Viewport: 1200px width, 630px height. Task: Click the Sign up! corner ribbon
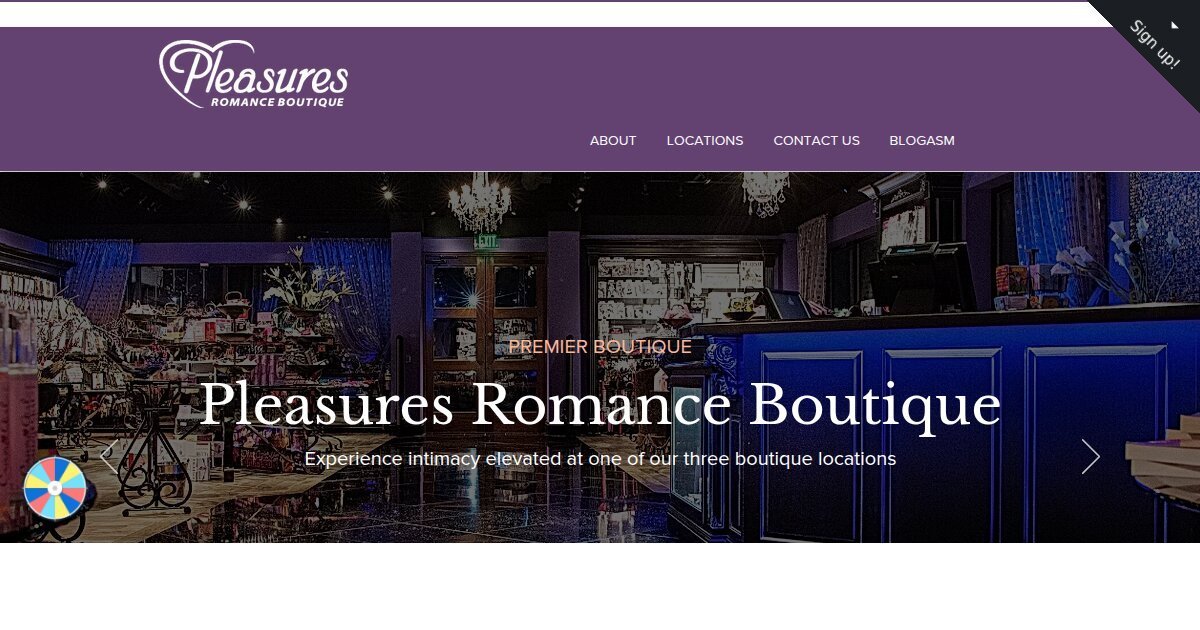pos(1155,45)
